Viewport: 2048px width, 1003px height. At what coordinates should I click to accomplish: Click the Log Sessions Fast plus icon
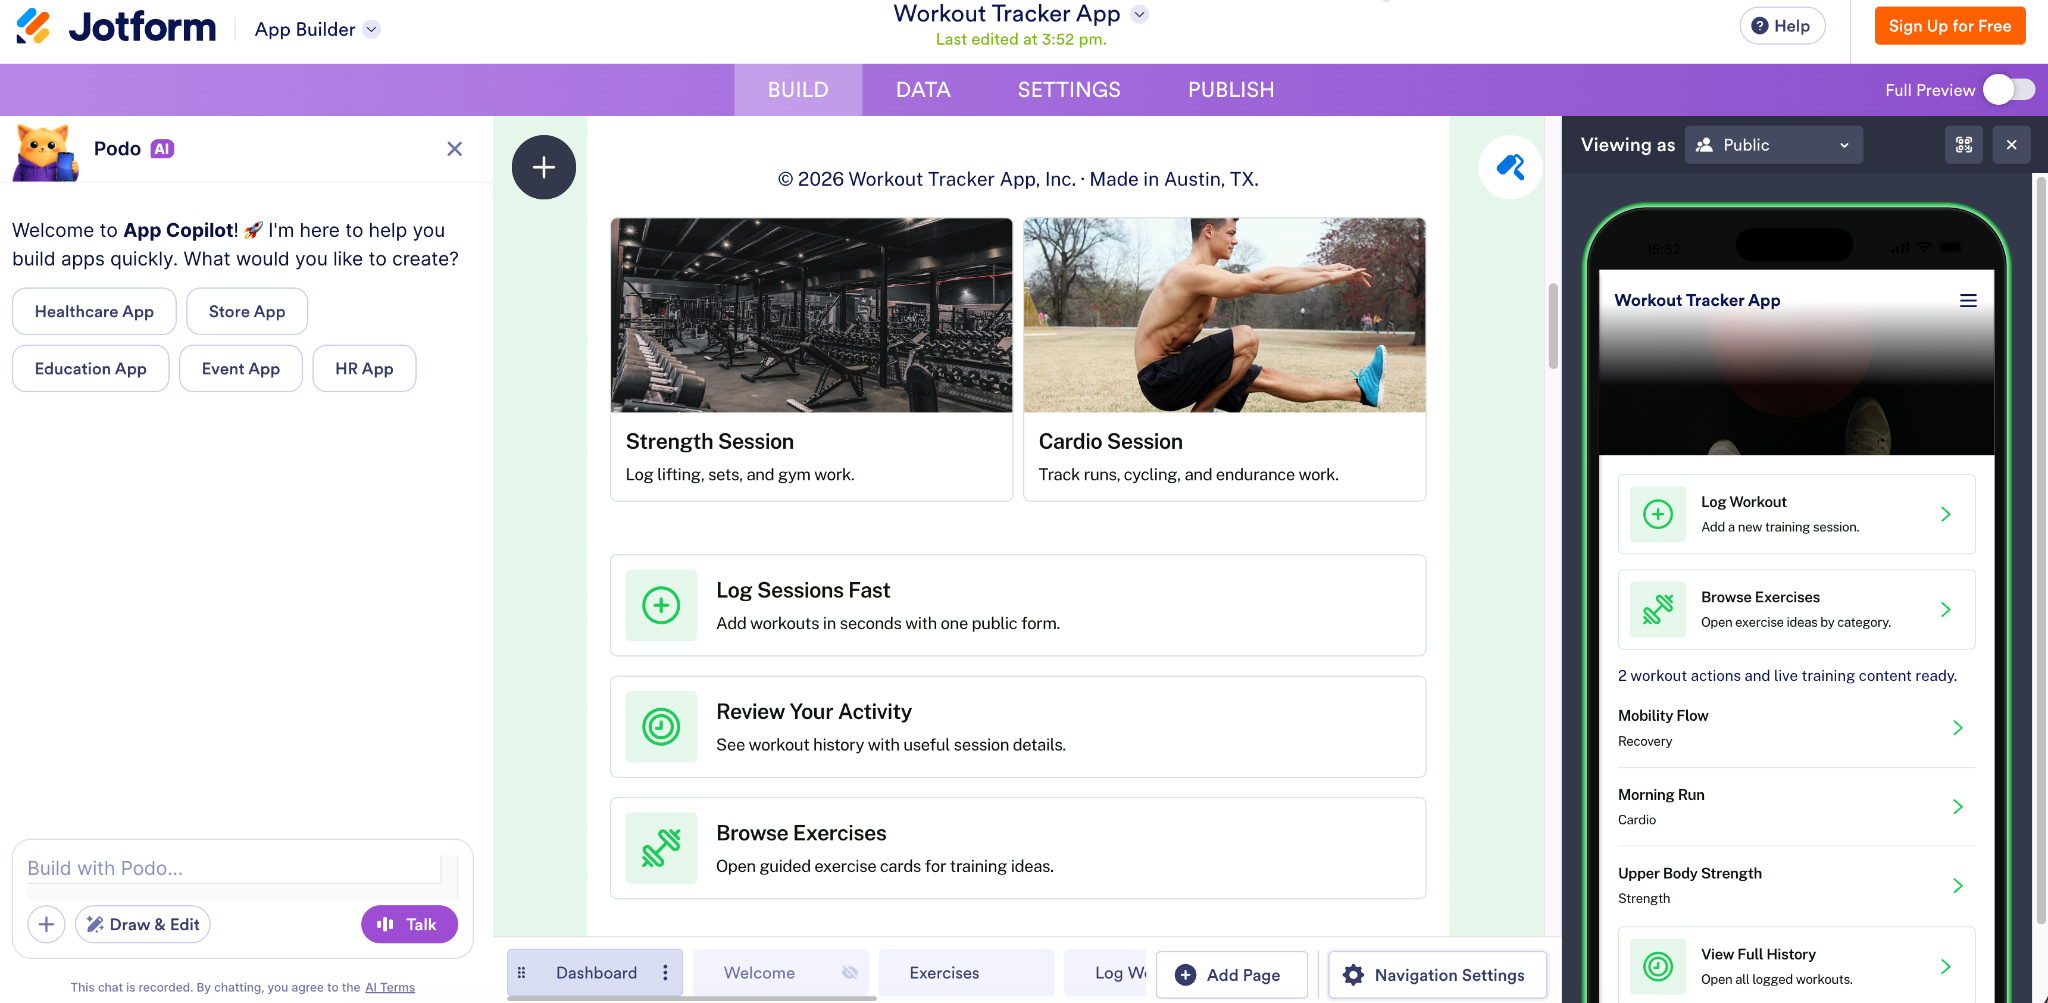(x=661, y=605)
